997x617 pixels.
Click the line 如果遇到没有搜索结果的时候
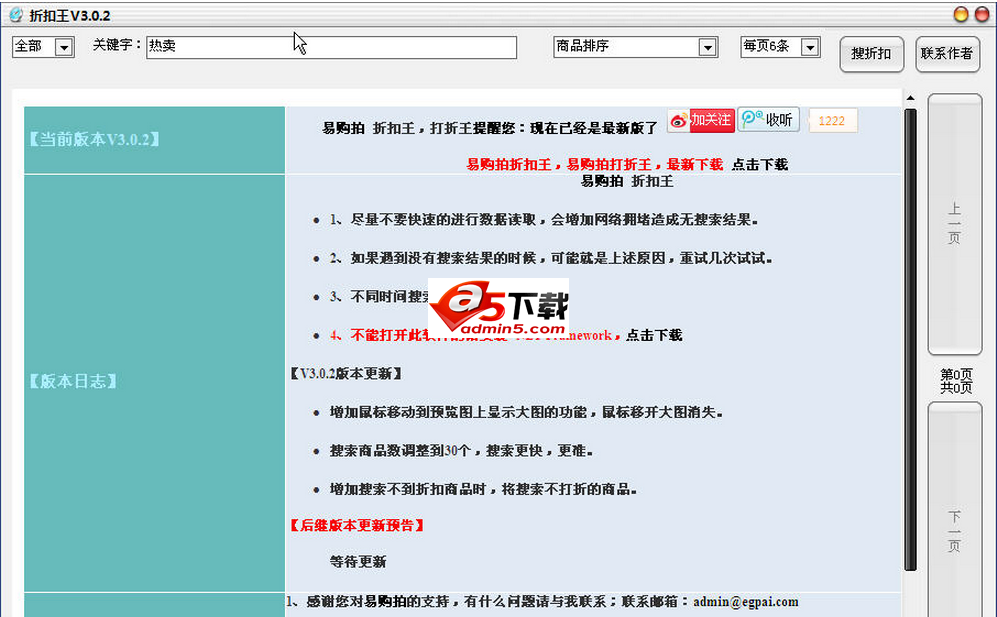[551, 258]
